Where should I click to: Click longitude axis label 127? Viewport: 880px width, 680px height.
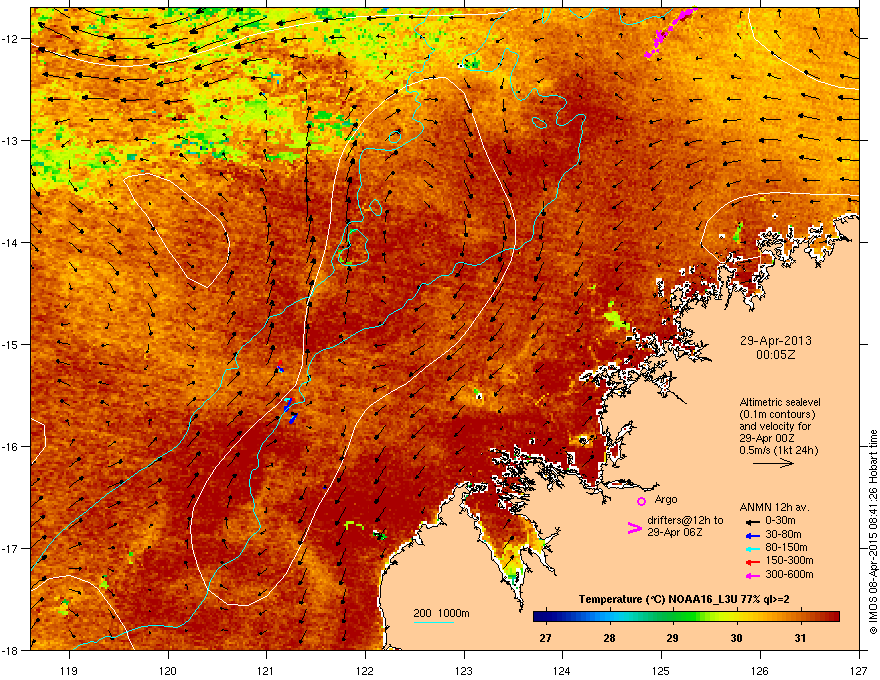859,670
